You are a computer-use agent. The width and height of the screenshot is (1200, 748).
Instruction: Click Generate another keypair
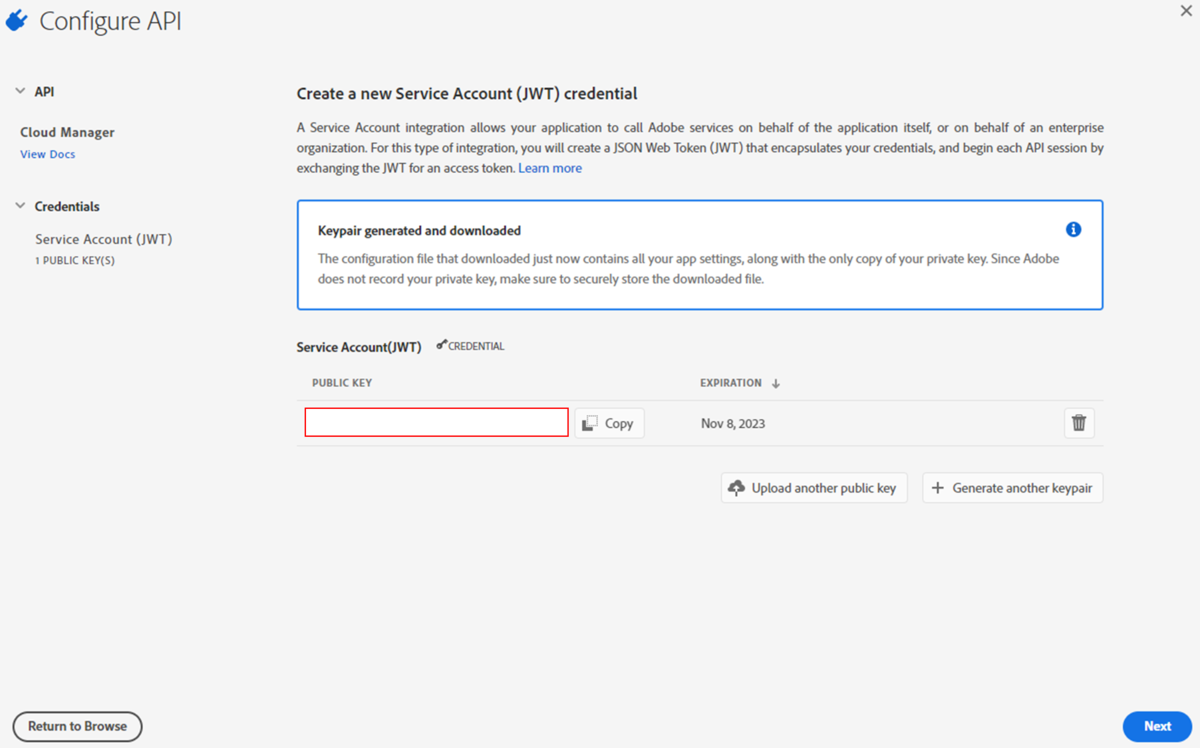click(x=1012, y=488)
